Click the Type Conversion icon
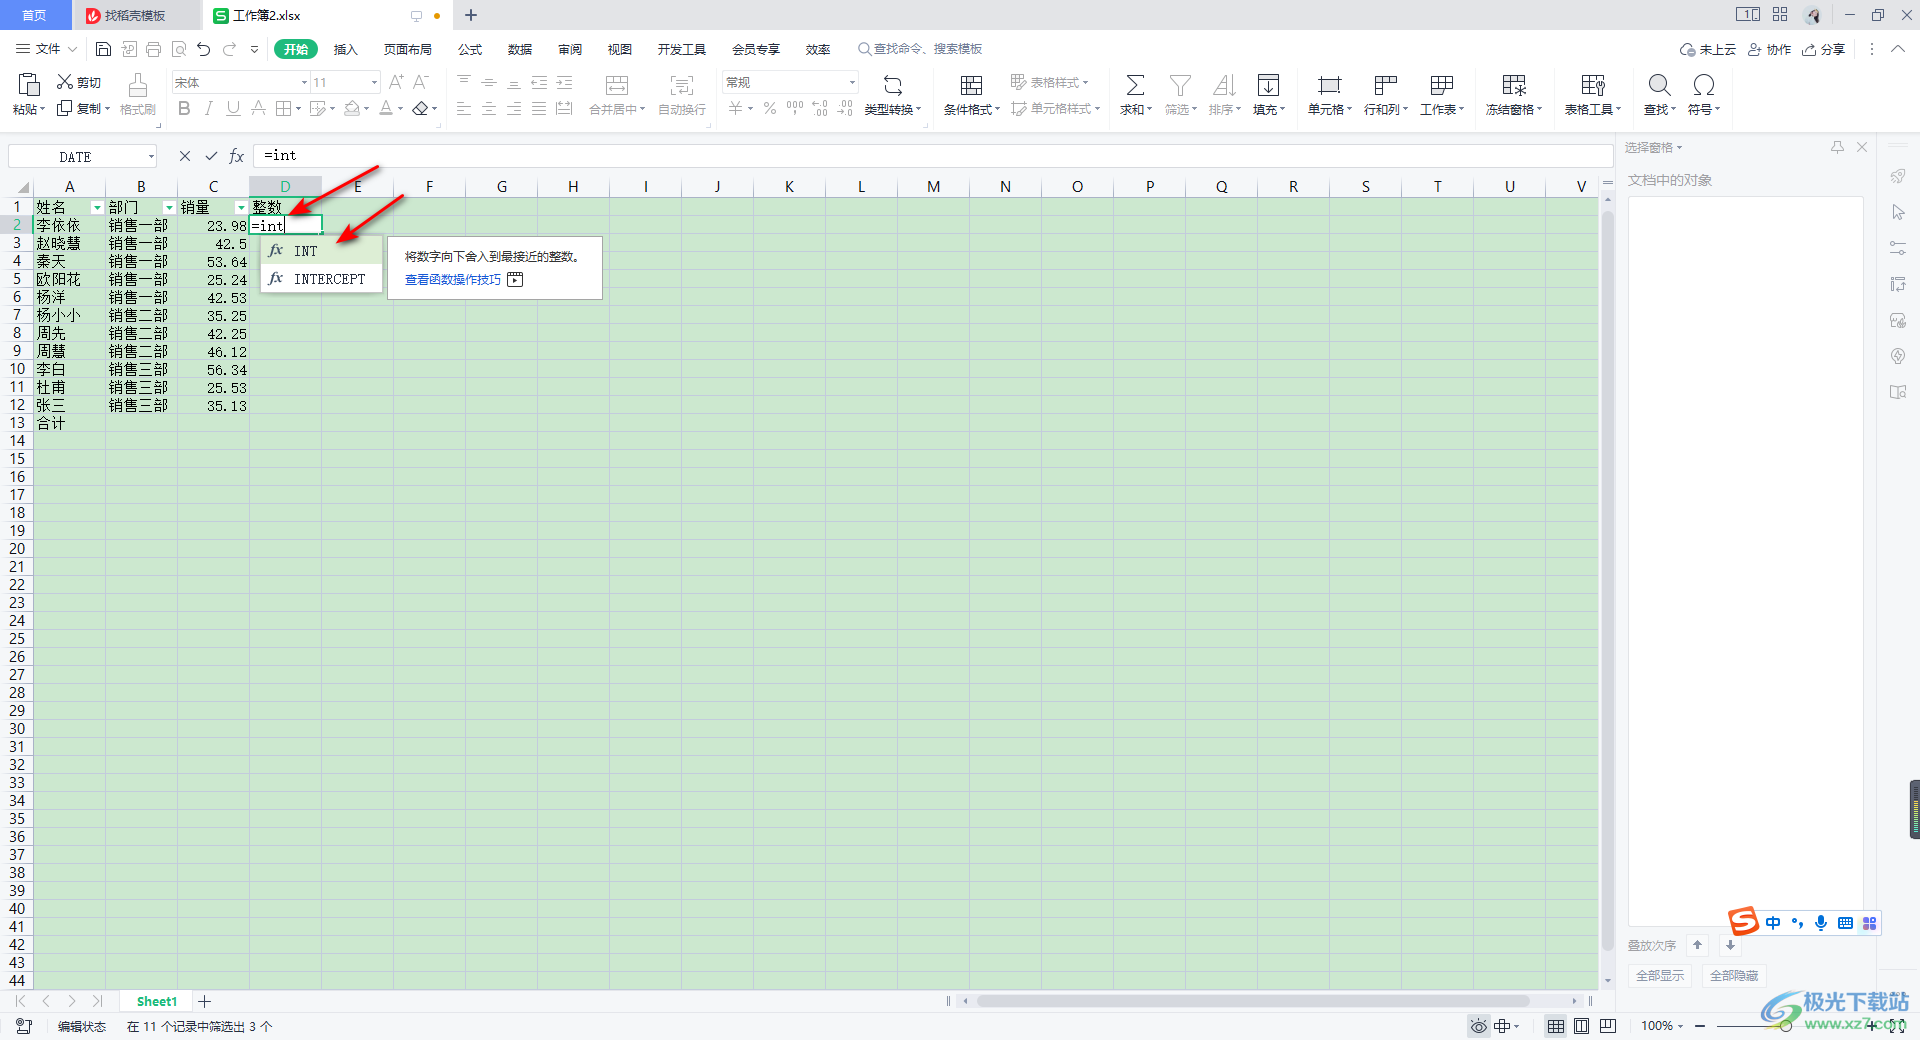 coord(893,85)
